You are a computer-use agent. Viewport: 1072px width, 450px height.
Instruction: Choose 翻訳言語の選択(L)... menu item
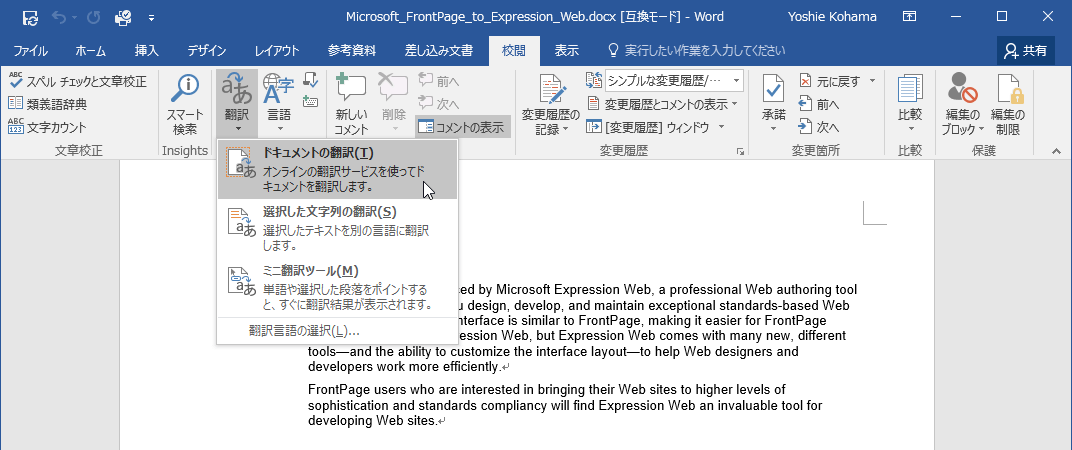337,331
